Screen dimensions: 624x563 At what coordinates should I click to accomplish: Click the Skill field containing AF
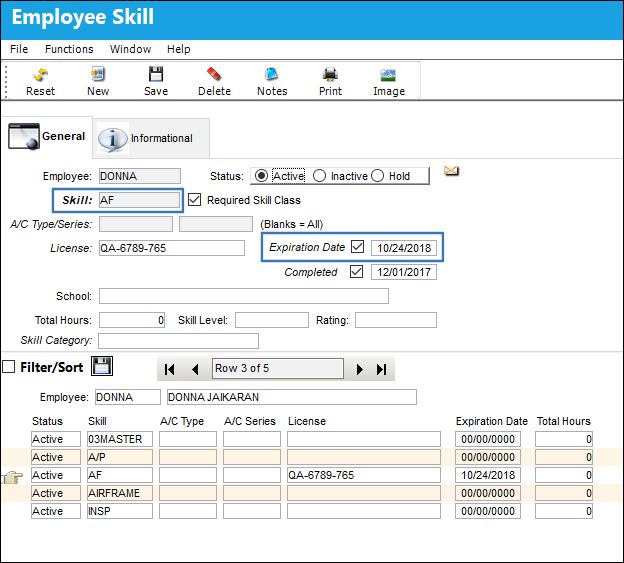tap(139, 200)
